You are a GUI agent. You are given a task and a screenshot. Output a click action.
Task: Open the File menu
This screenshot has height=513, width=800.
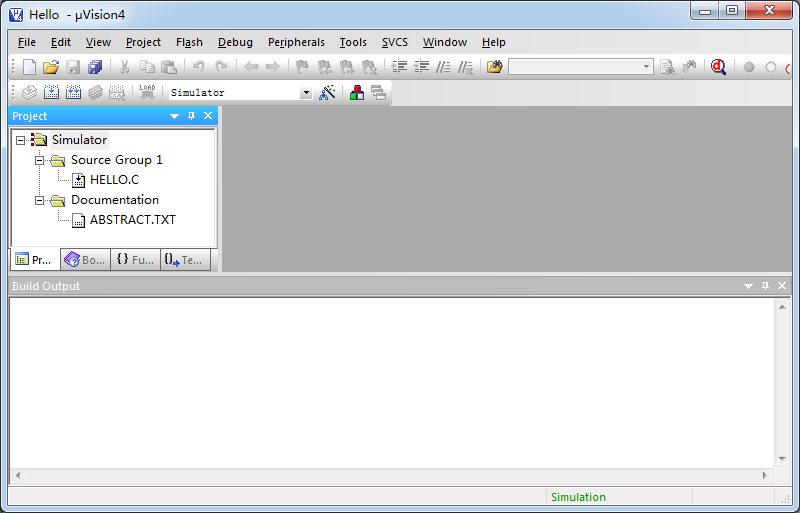(27, 42)
